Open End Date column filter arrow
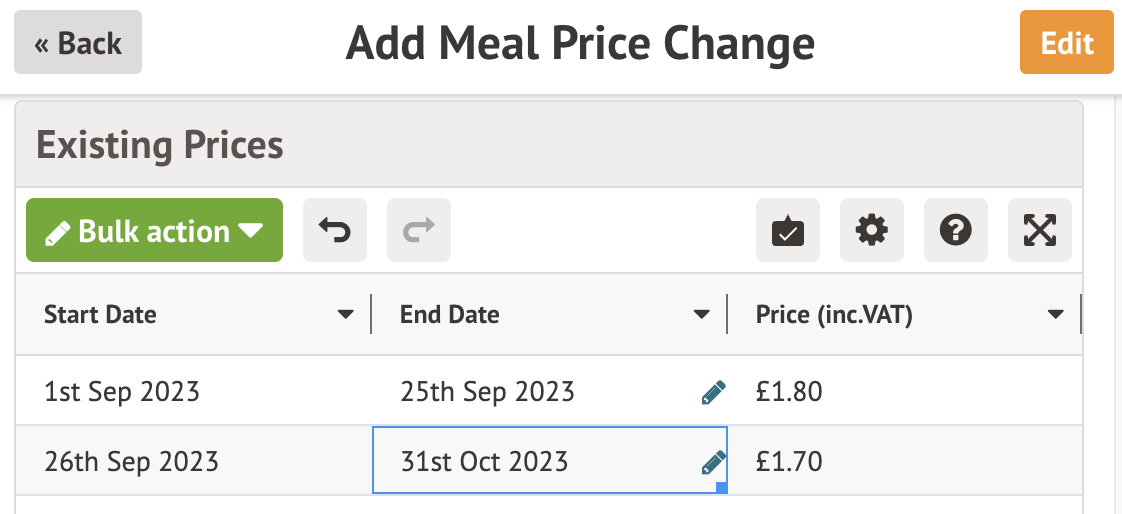1122x514 pixels. tap(702, 315)
